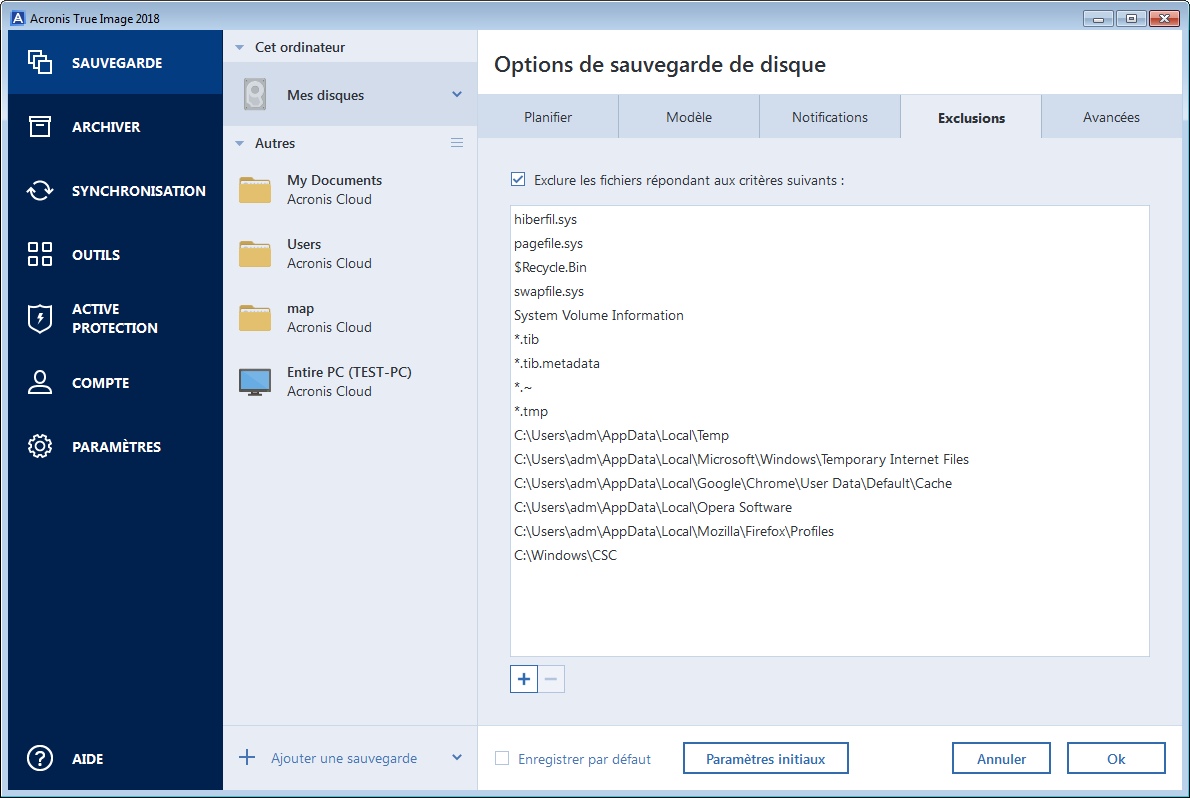Open PARAMÈTRES section
The width and height of the screenshot is (1190, 798).
115,446
